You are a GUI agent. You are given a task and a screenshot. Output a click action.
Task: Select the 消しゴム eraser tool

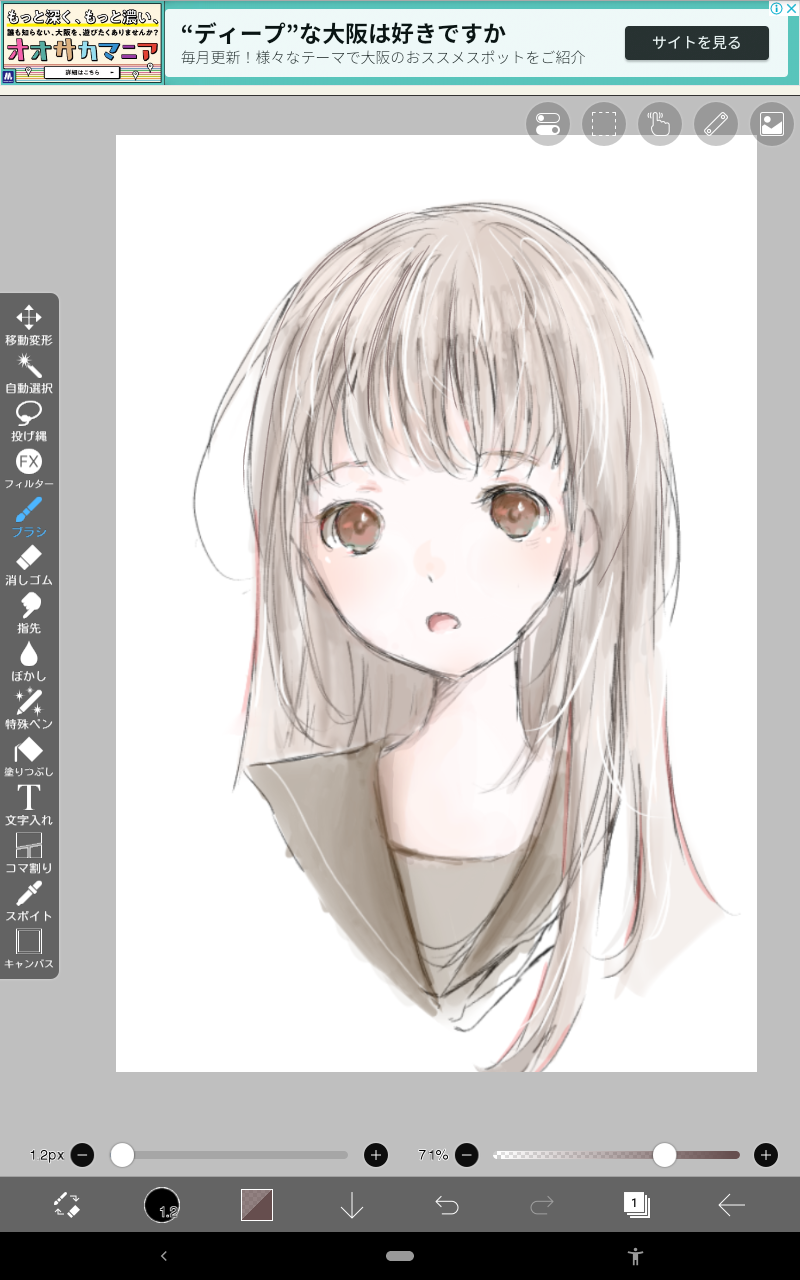[x=29, y=565]
